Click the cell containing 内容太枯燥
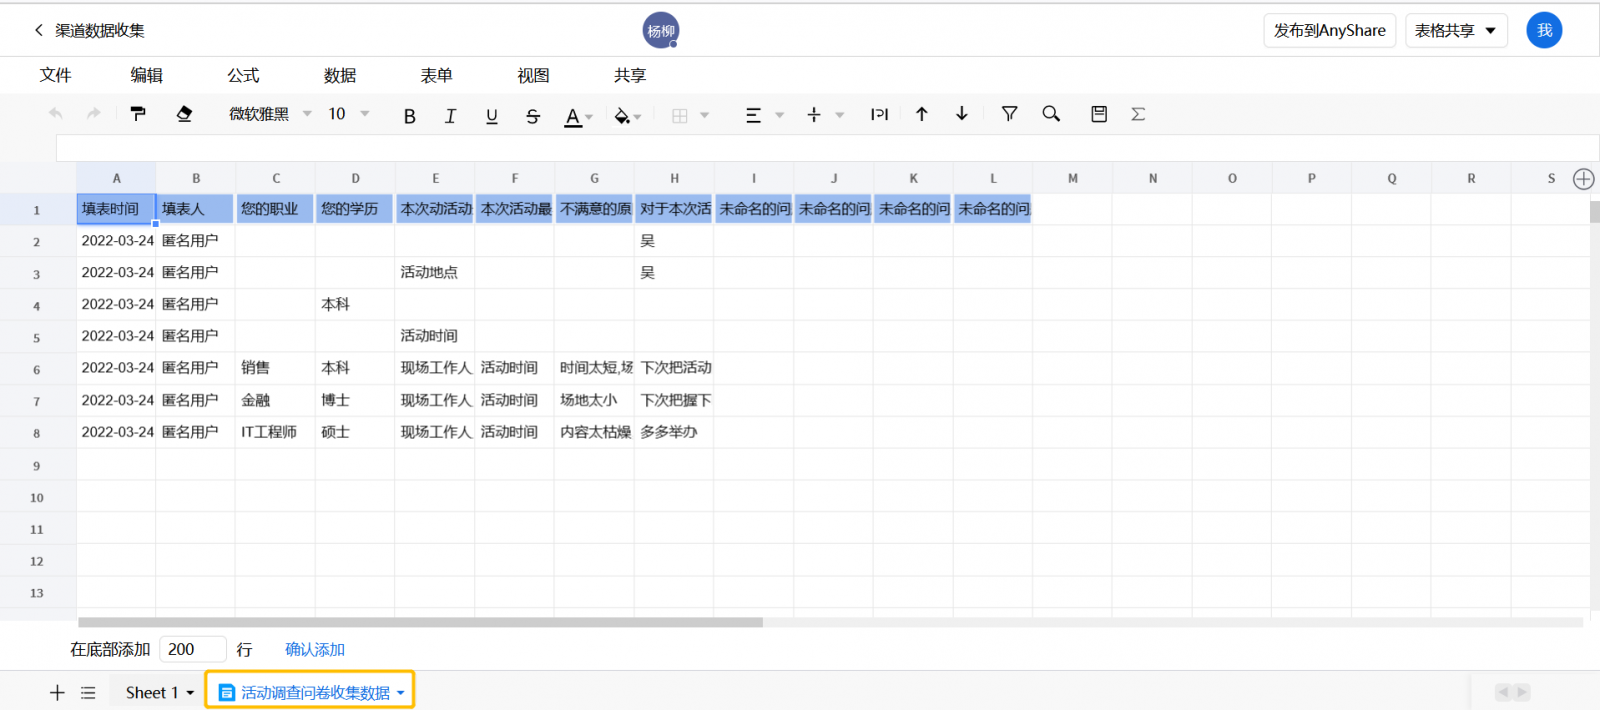Viewport: 1600px width, 710px height. click(x=595, y=432)
